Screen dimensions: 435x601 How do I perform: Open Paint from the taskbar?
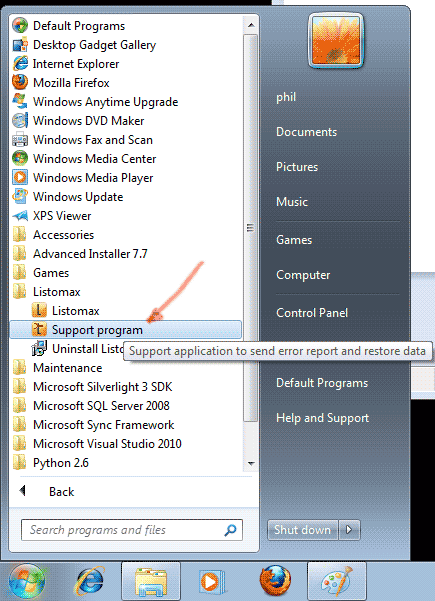click(337, 582)
